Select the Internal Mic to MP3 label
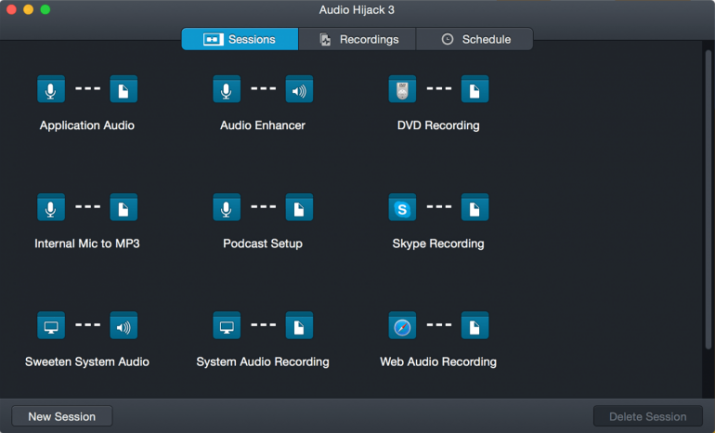Viewport: 715px width, 433px height. point(87,243)
